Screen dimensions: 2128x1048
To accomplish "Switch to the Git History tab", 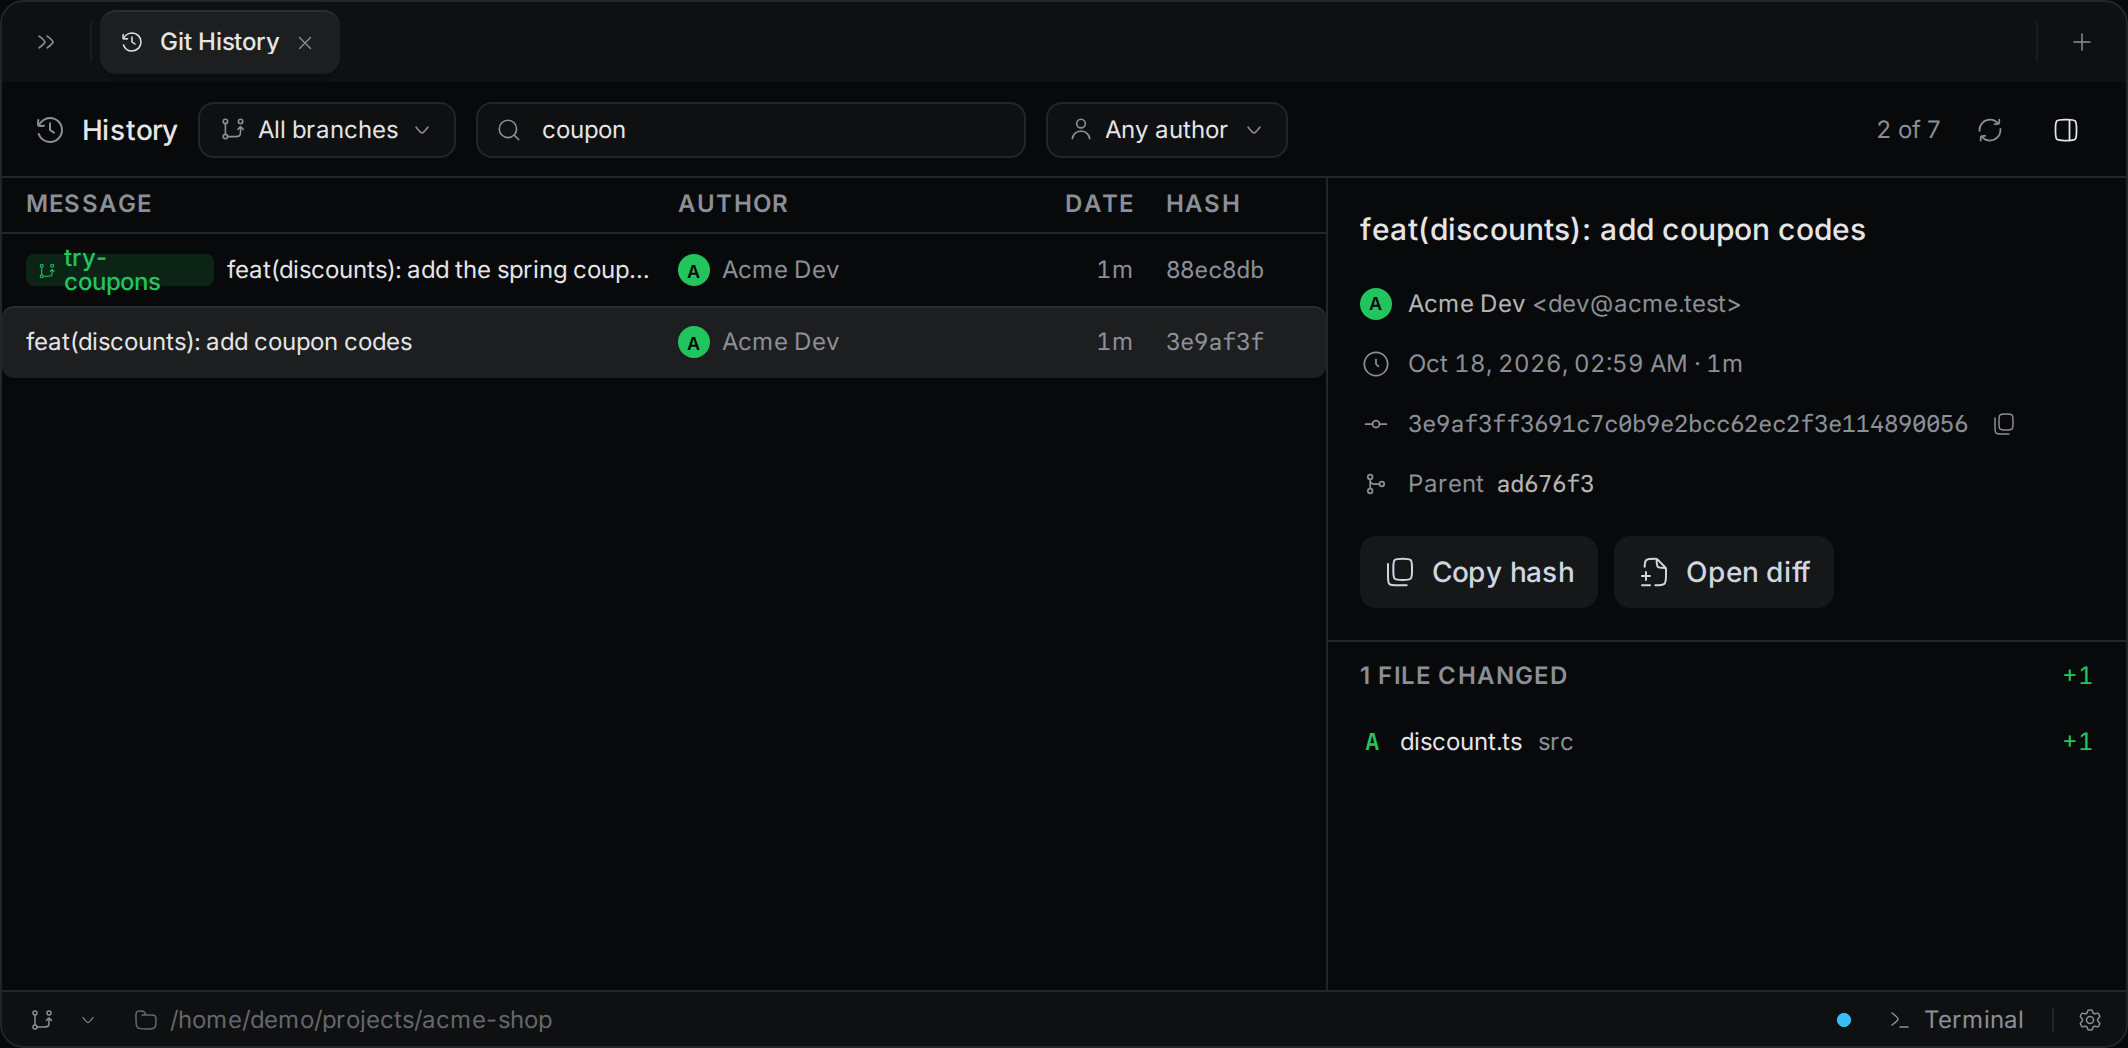I will pos(220,42).
